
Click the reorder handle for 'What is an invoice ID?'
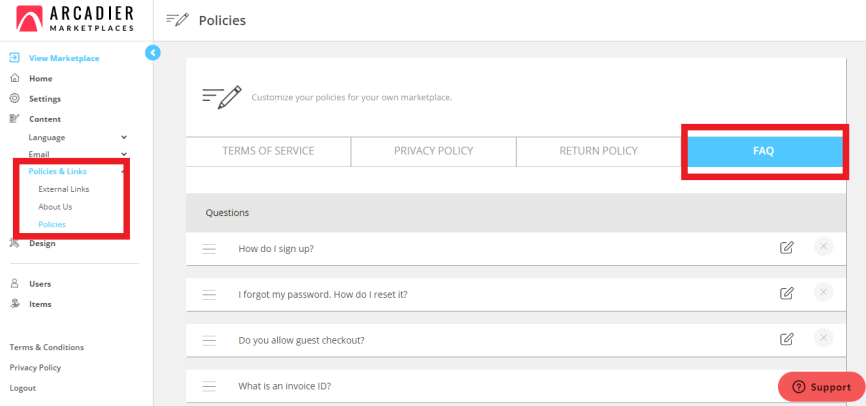(209, 386)
